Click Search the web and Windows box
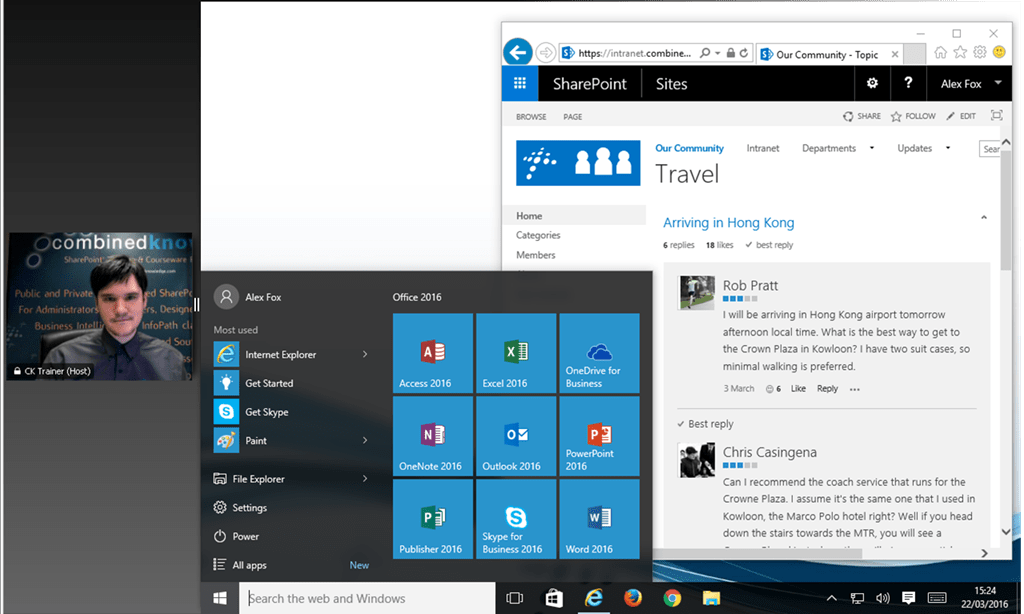This screenshot has width=1024, height=614. coord(368,598)
